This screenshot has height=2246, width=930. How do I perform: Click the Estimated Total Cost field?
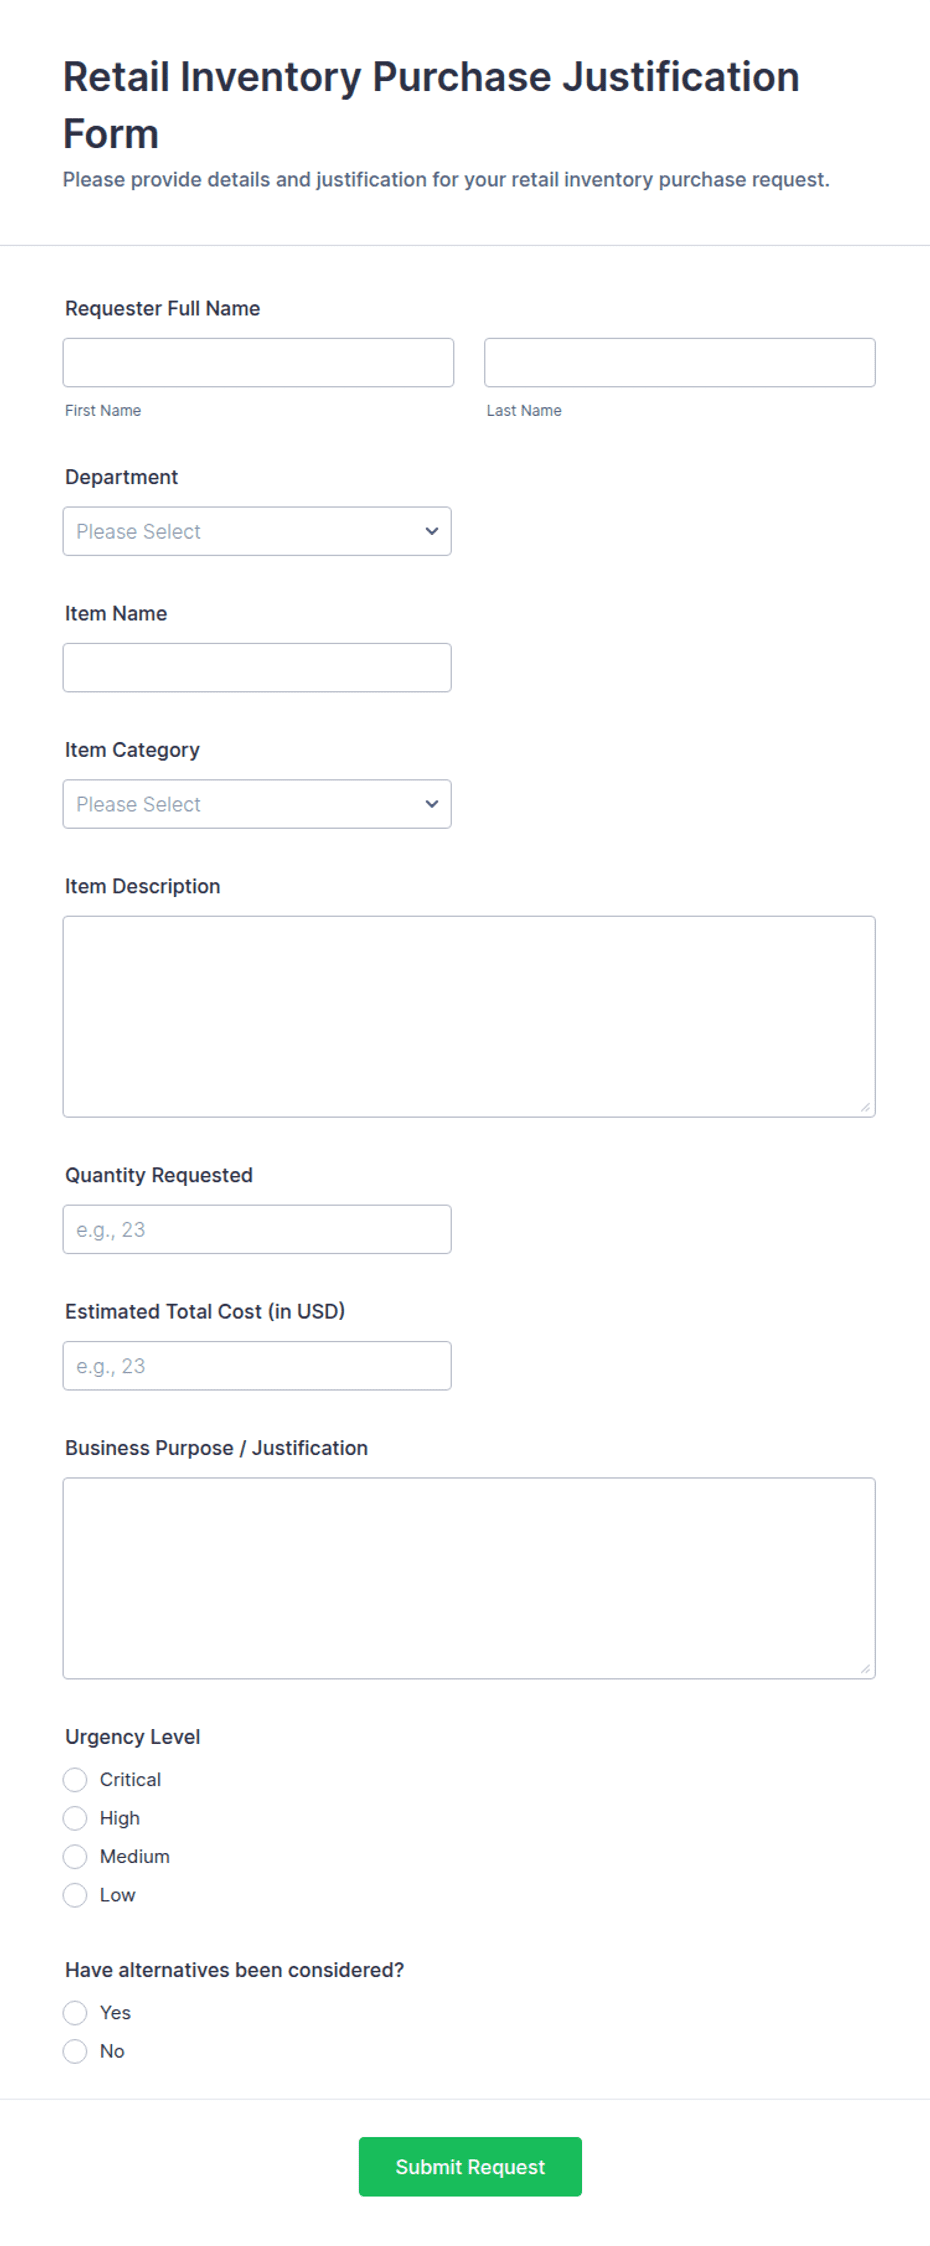point(256,1365)
